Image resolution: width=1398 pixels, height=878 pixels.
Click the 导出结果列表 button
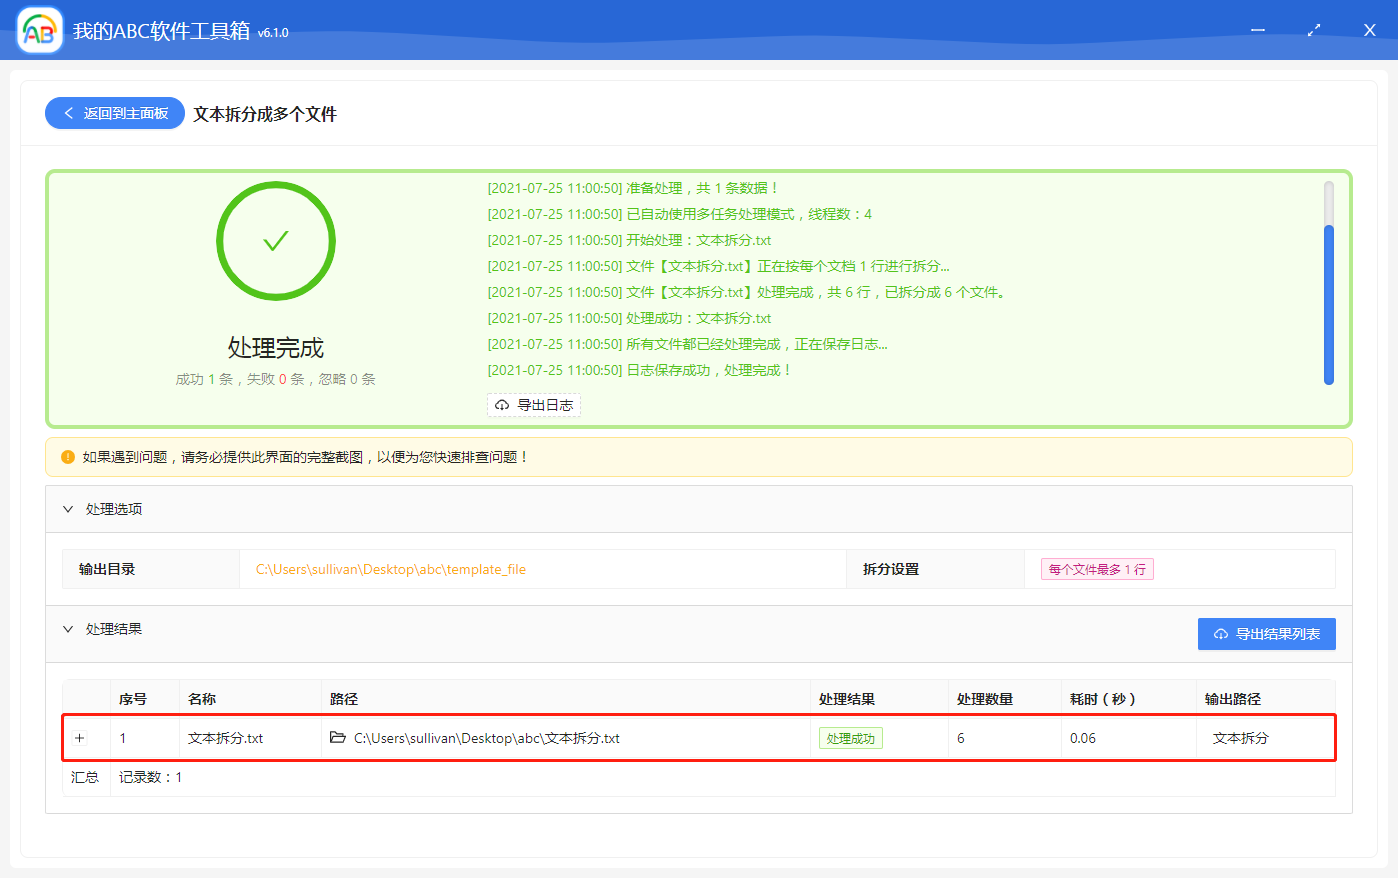pos(1267,633)
